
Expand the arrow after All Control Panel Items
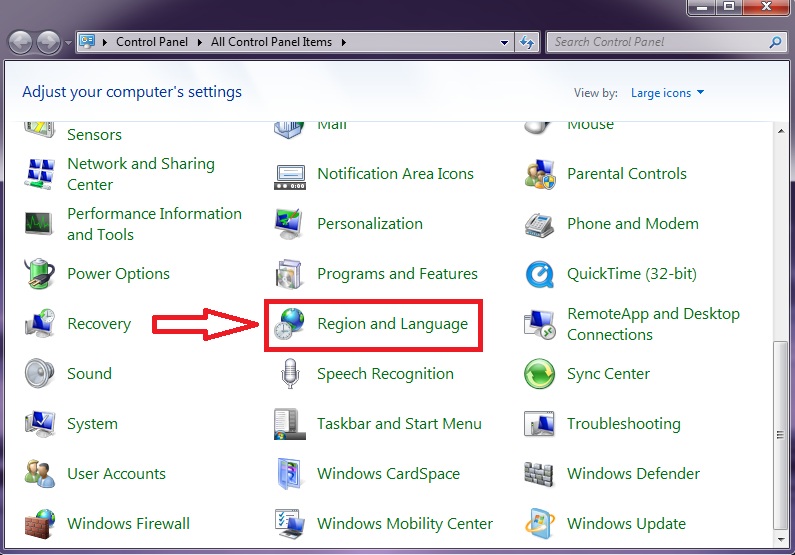[x=344, y=43]
